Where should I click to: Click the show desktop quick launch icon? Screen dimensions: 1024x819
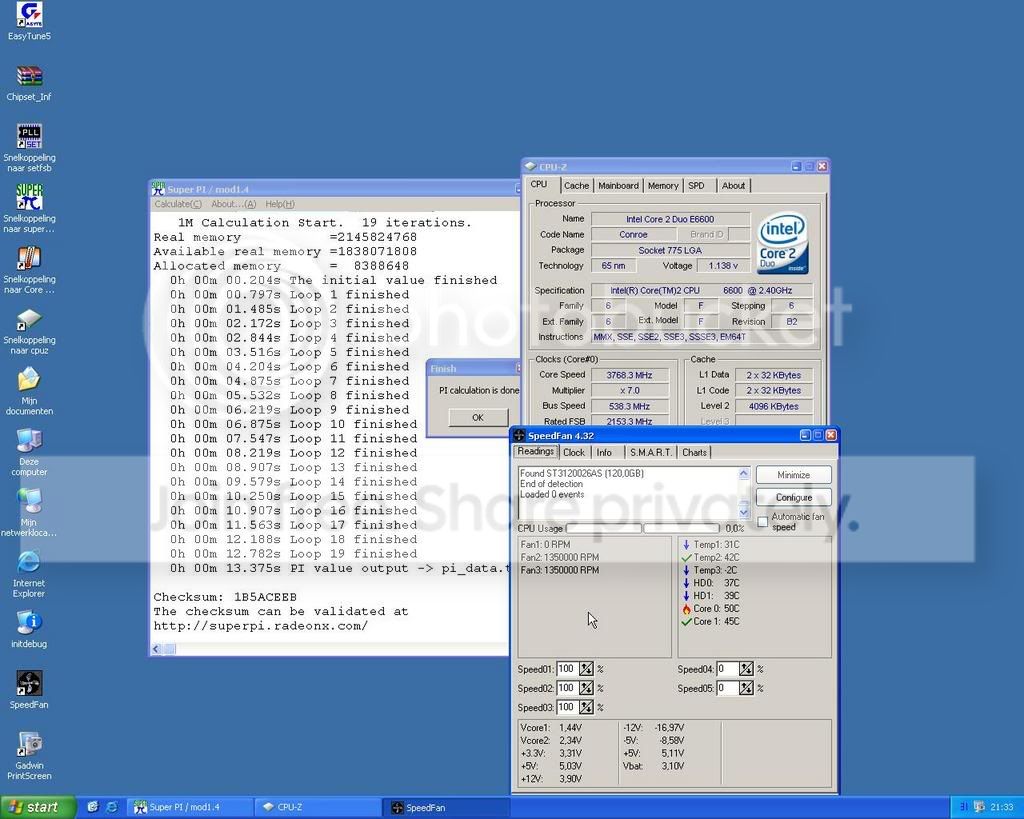point(93,807)
